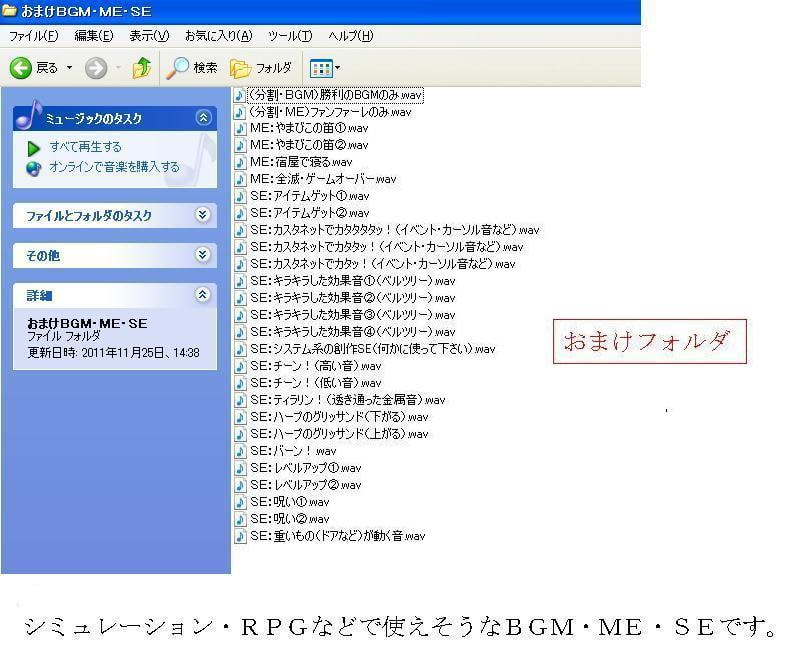The image size is (801, 655).
Task: Select icon of SE：アイテムゲット②.wav
Action: point(239,213)
